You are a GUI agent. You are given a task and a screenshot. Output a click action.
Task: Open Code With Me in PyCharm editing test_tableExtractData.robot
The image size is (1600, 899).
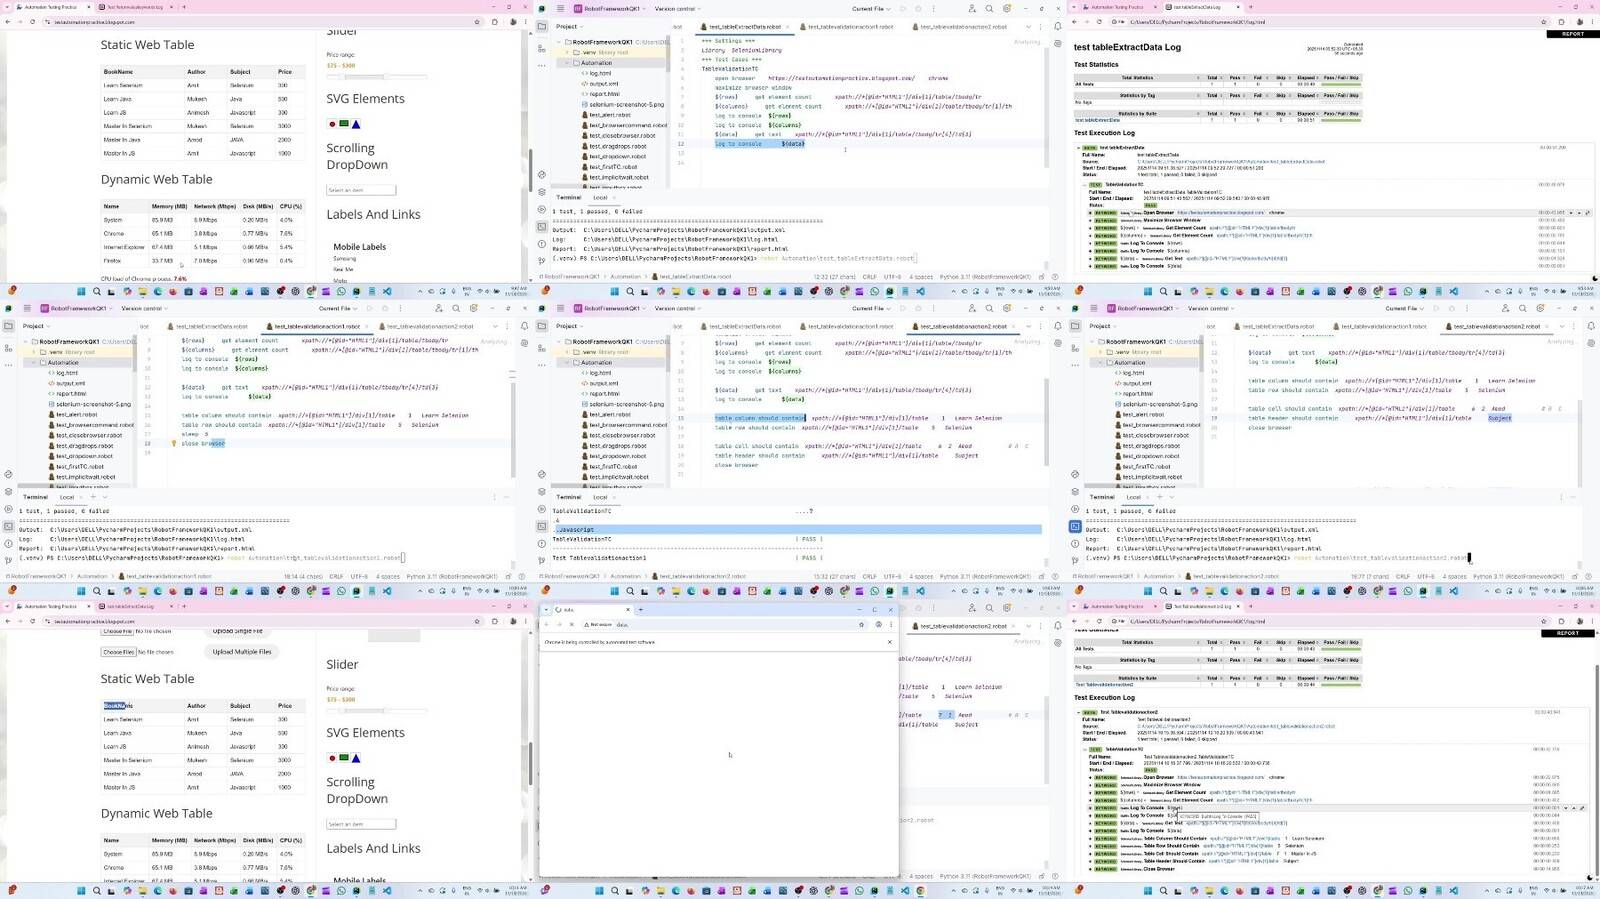tap(972, 8)
